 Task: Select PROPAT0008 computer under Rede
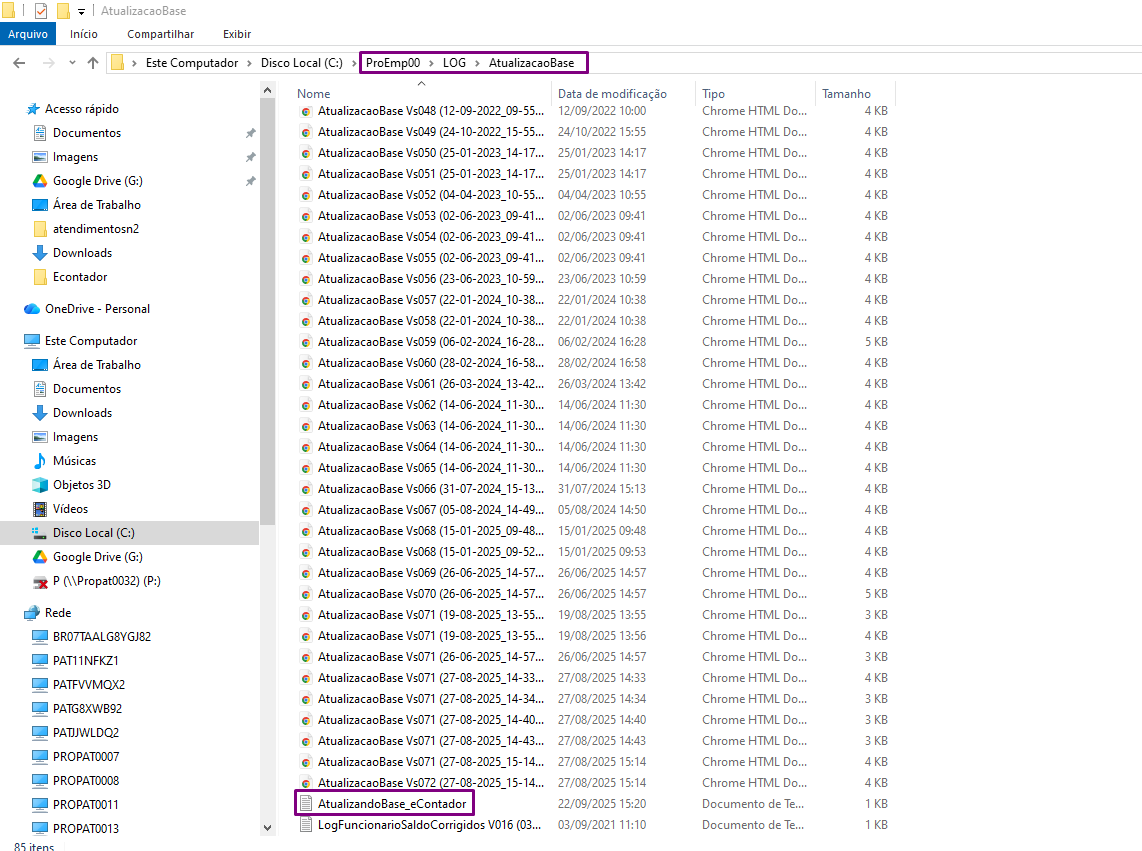pos(85,781)
